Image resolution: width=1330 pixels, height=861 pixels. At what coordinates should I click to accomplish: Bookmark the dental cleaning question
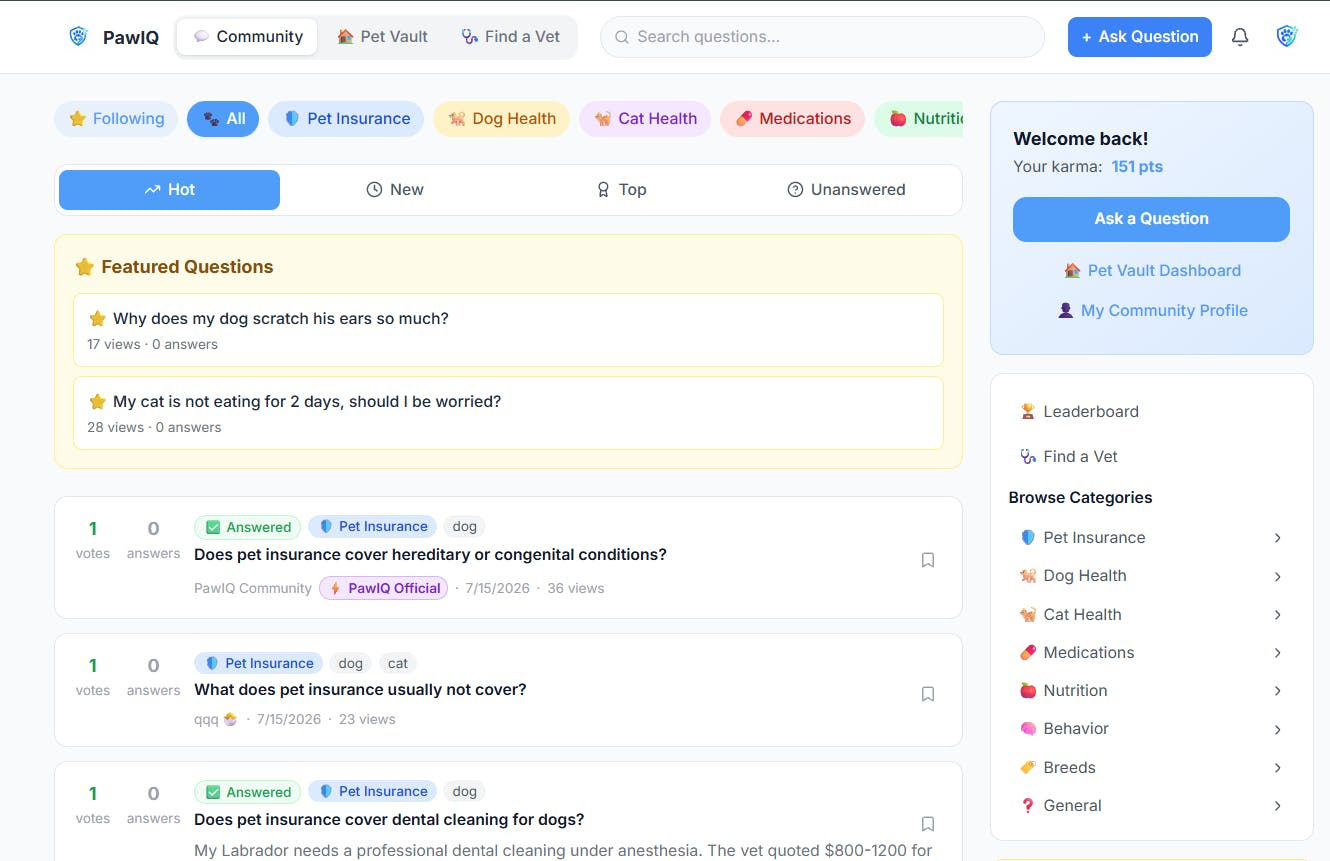pos(928,824)
